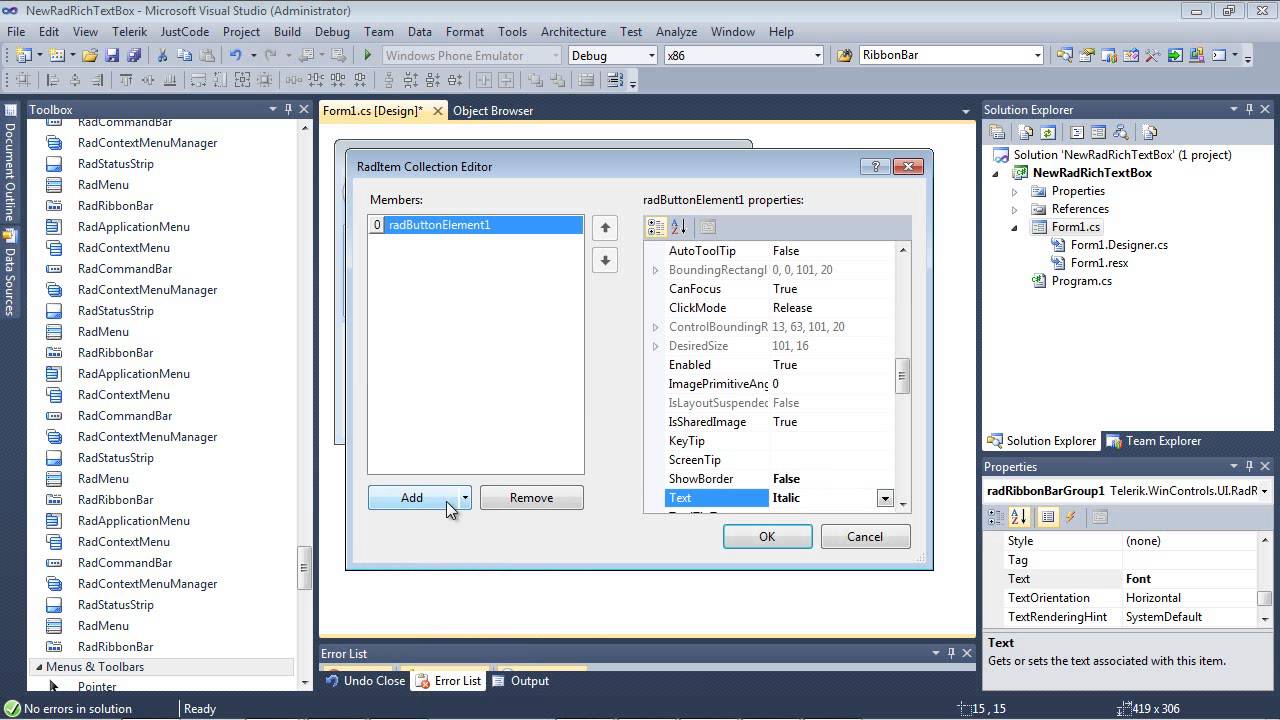Click the collection editor properties scrollbar thumb
This screenshot has height=720, width=1280.
[x=901, y=376]
